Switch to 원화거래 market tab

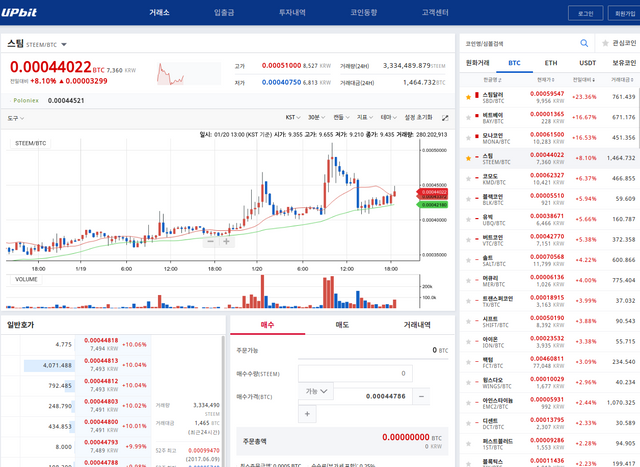click(x=478, y=63)
